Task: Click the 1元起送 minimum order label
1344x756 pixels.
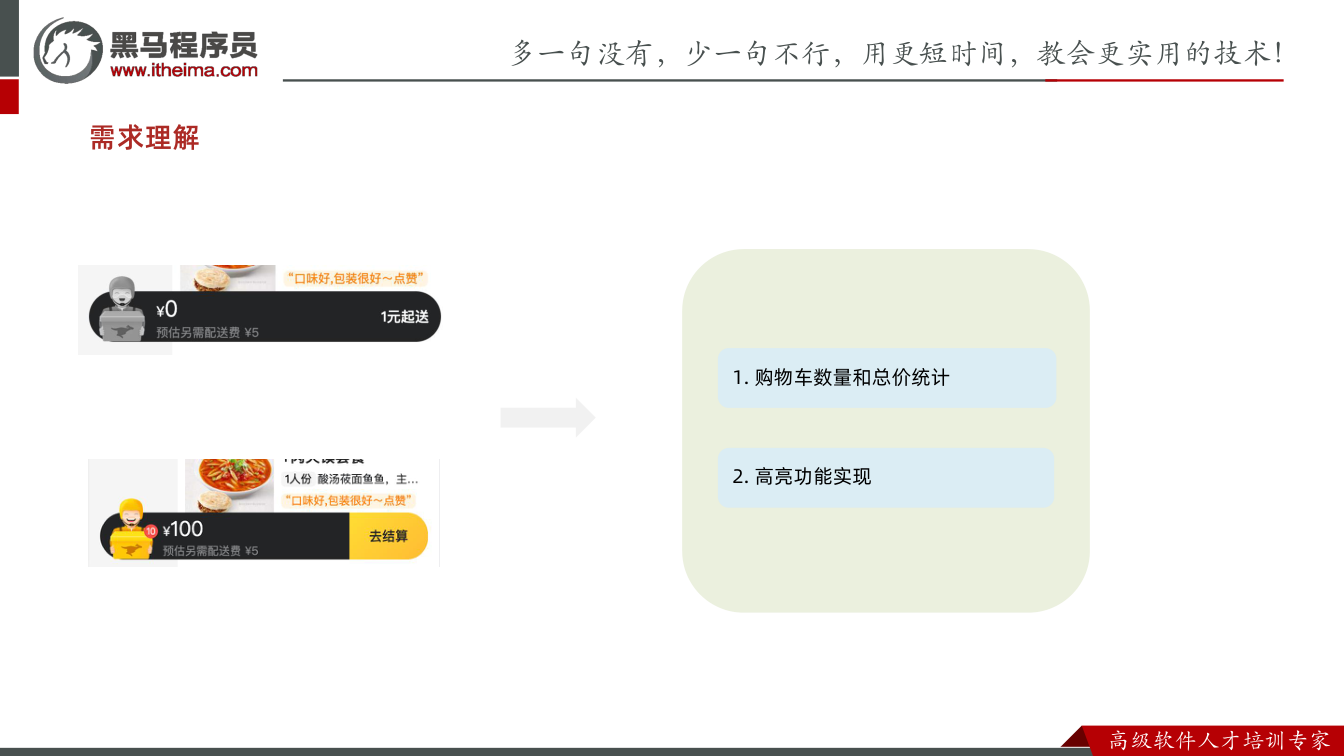Action: pos(404,317)
